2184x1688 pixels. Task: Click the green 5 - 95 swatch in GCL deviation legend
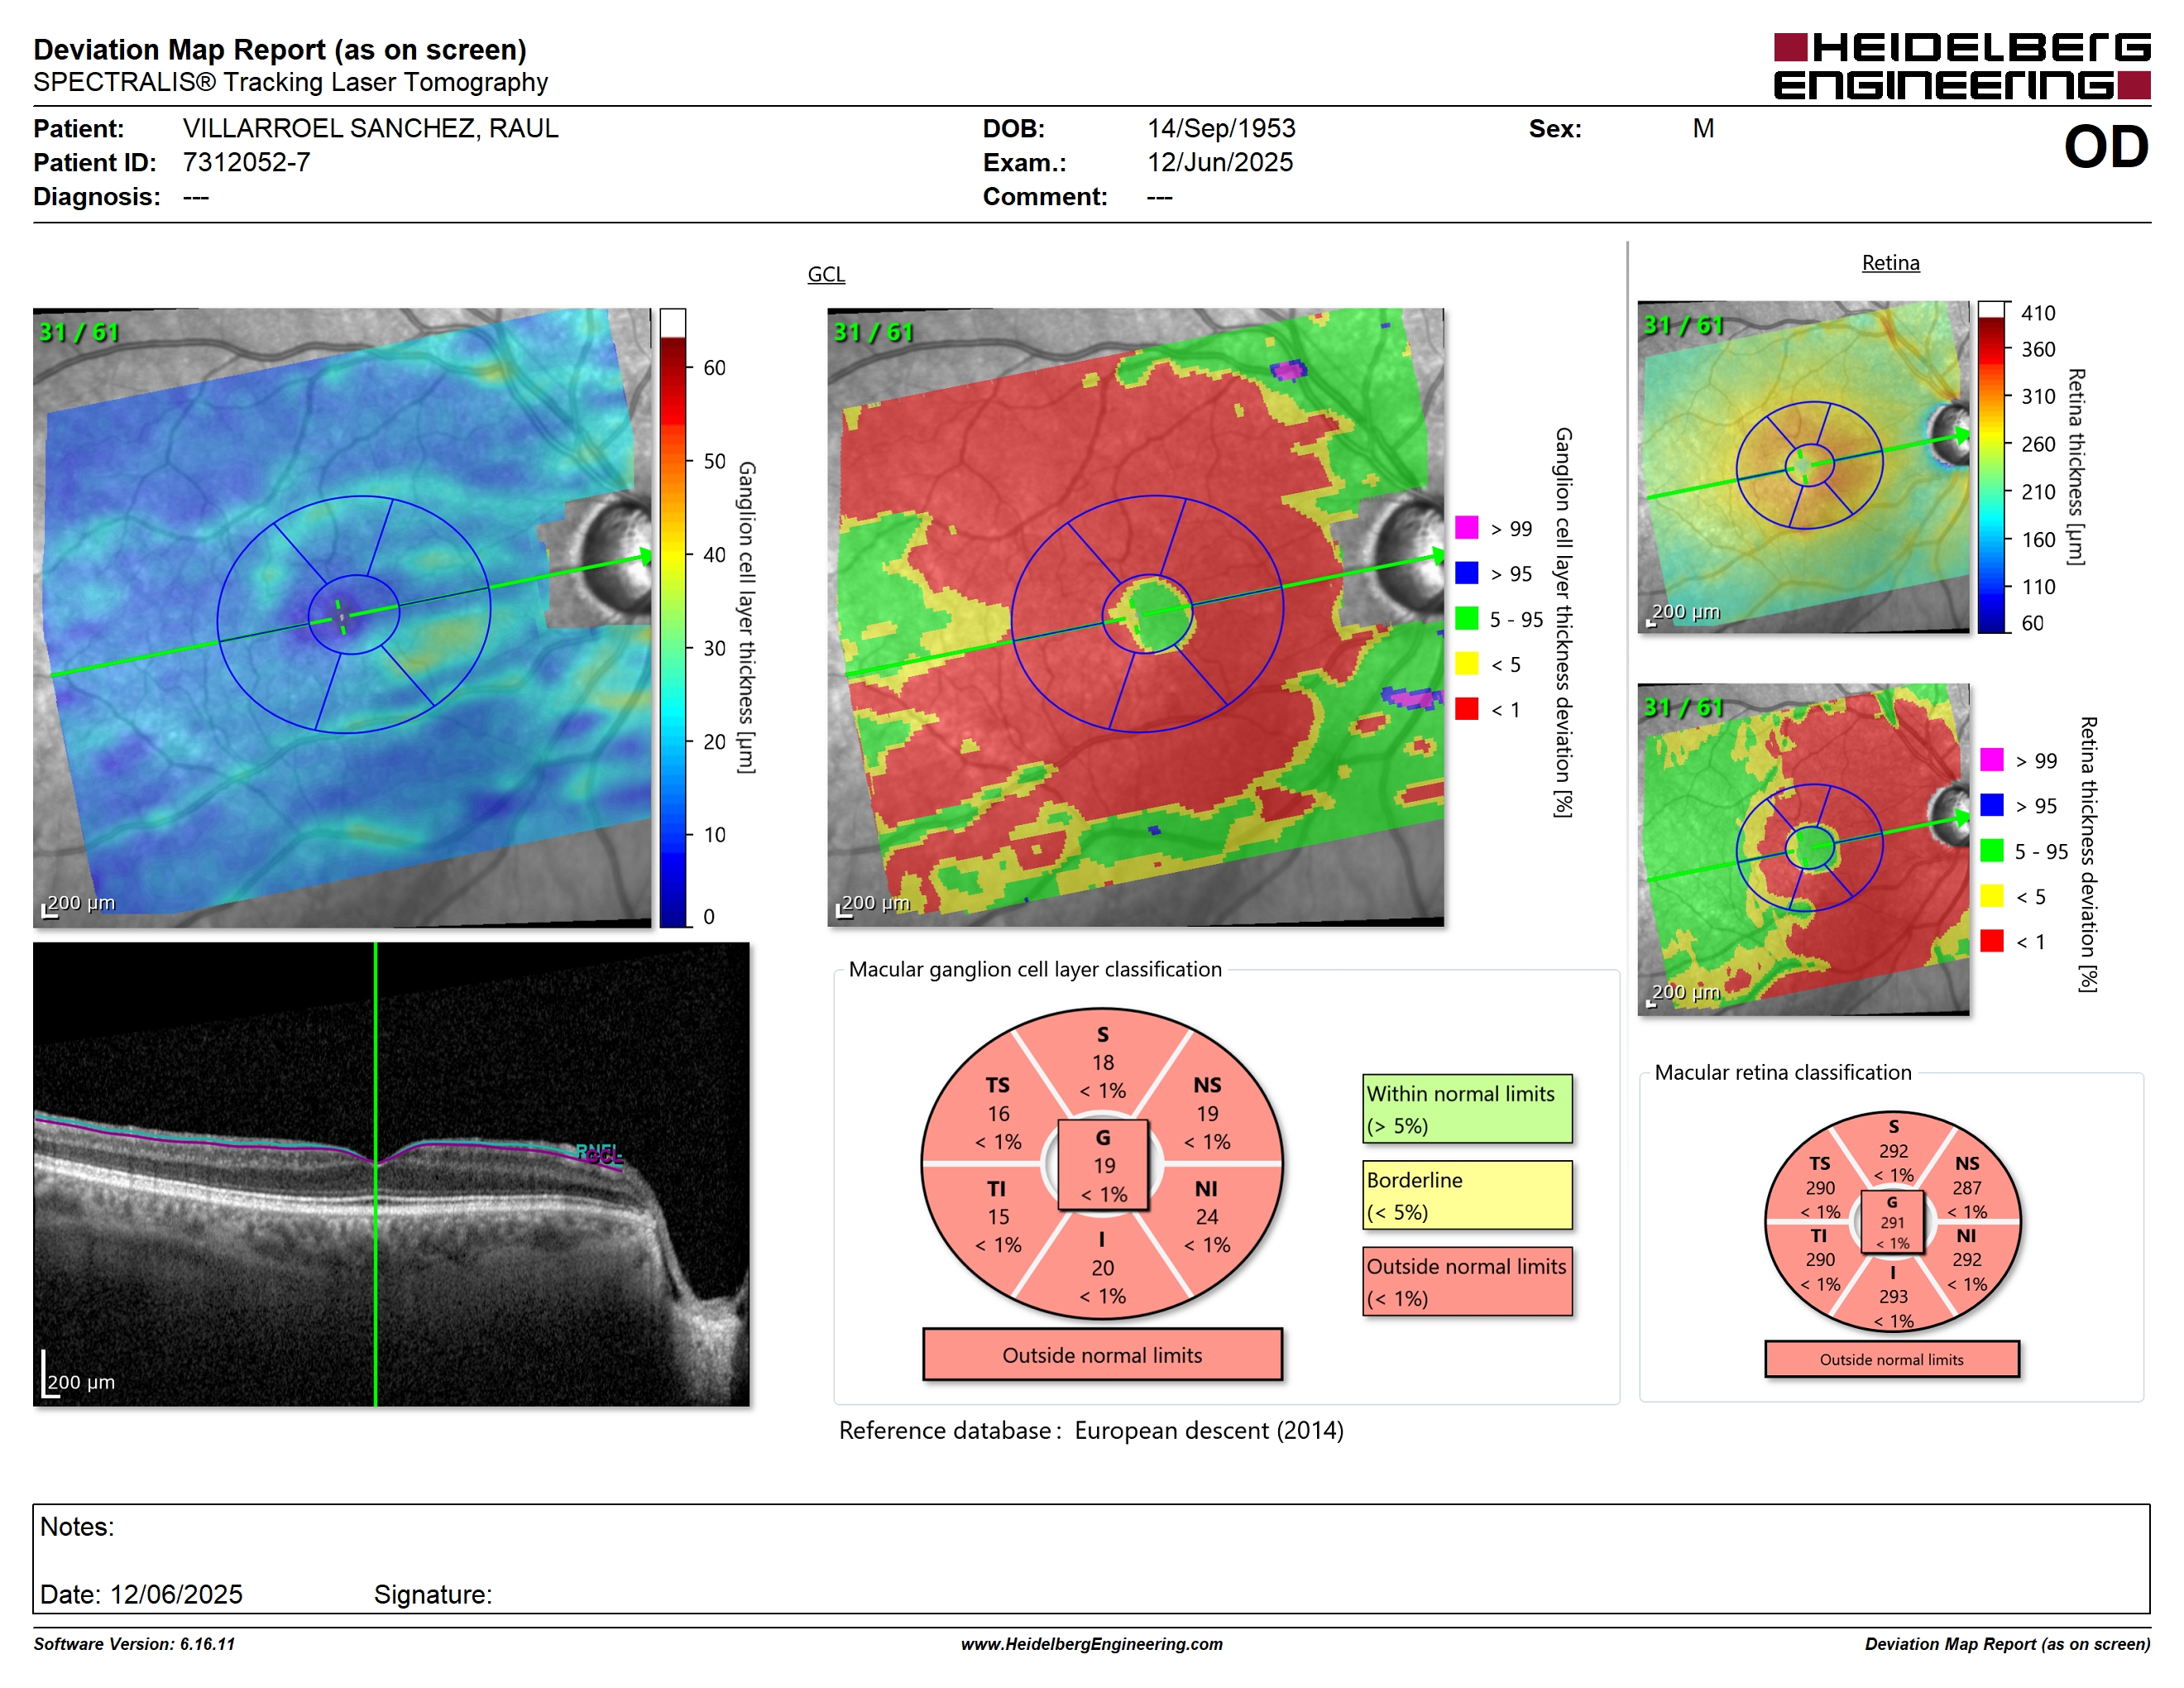point(1466,618)
